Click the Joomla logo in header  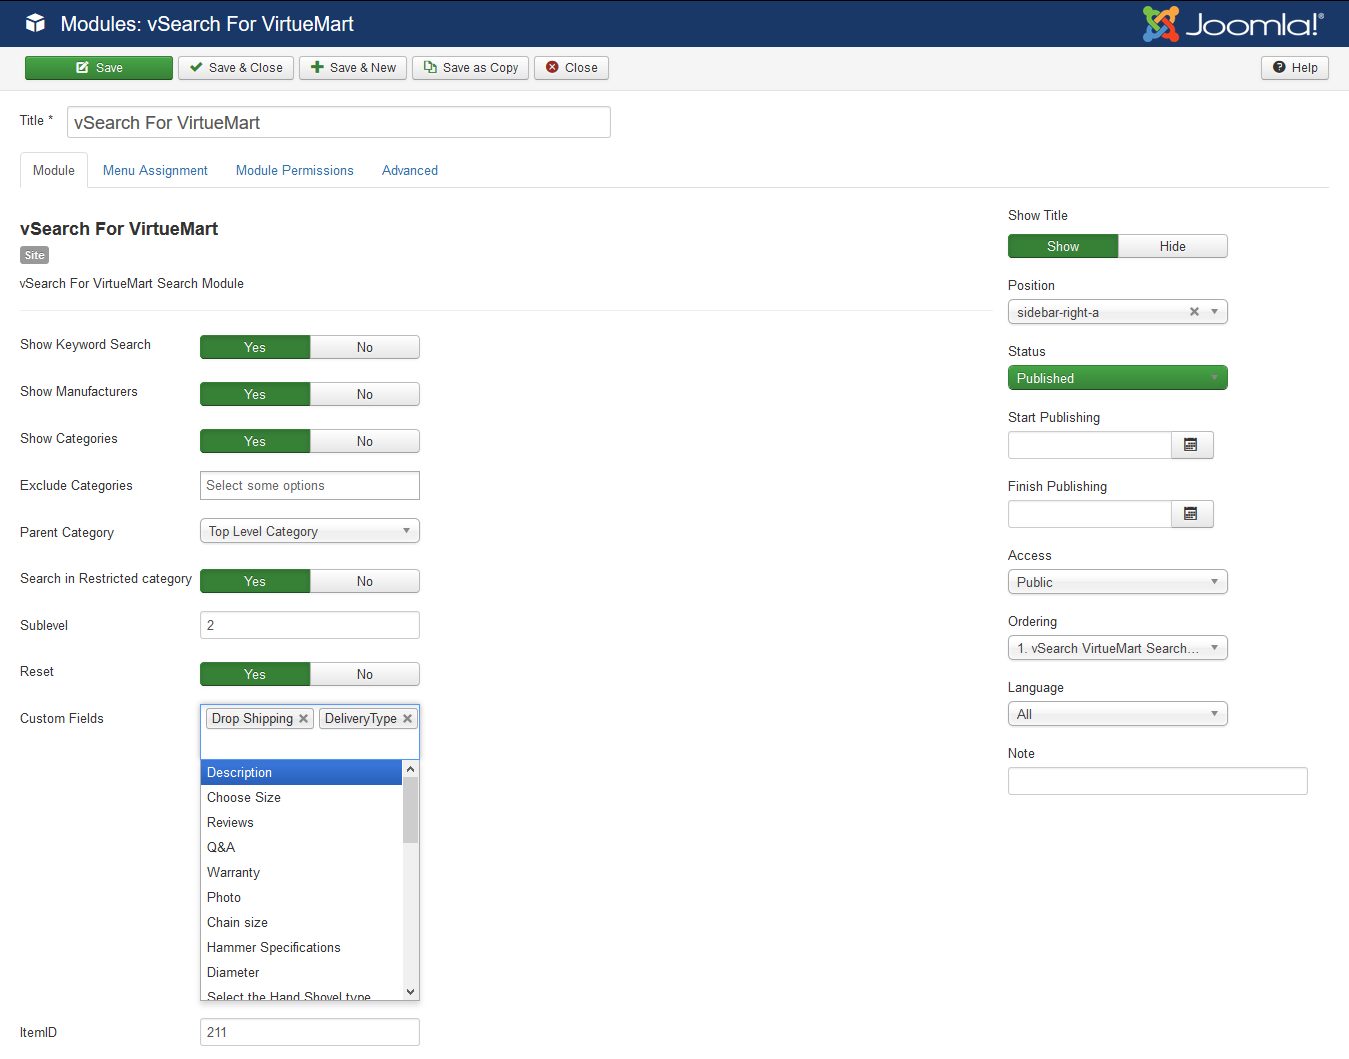[x=1232, y=24]
